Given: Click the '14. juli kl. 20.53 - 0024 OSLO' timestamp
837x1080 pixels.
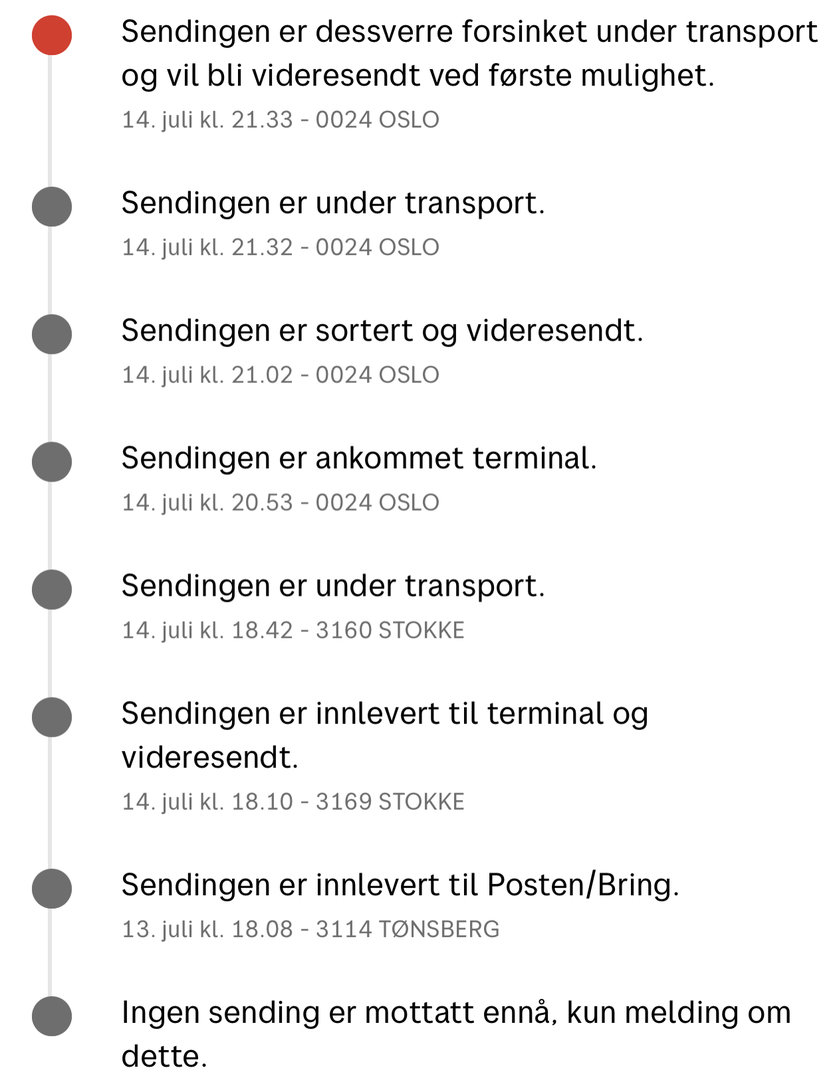Looking at the screenshot, I should click(x=280, y=502).
